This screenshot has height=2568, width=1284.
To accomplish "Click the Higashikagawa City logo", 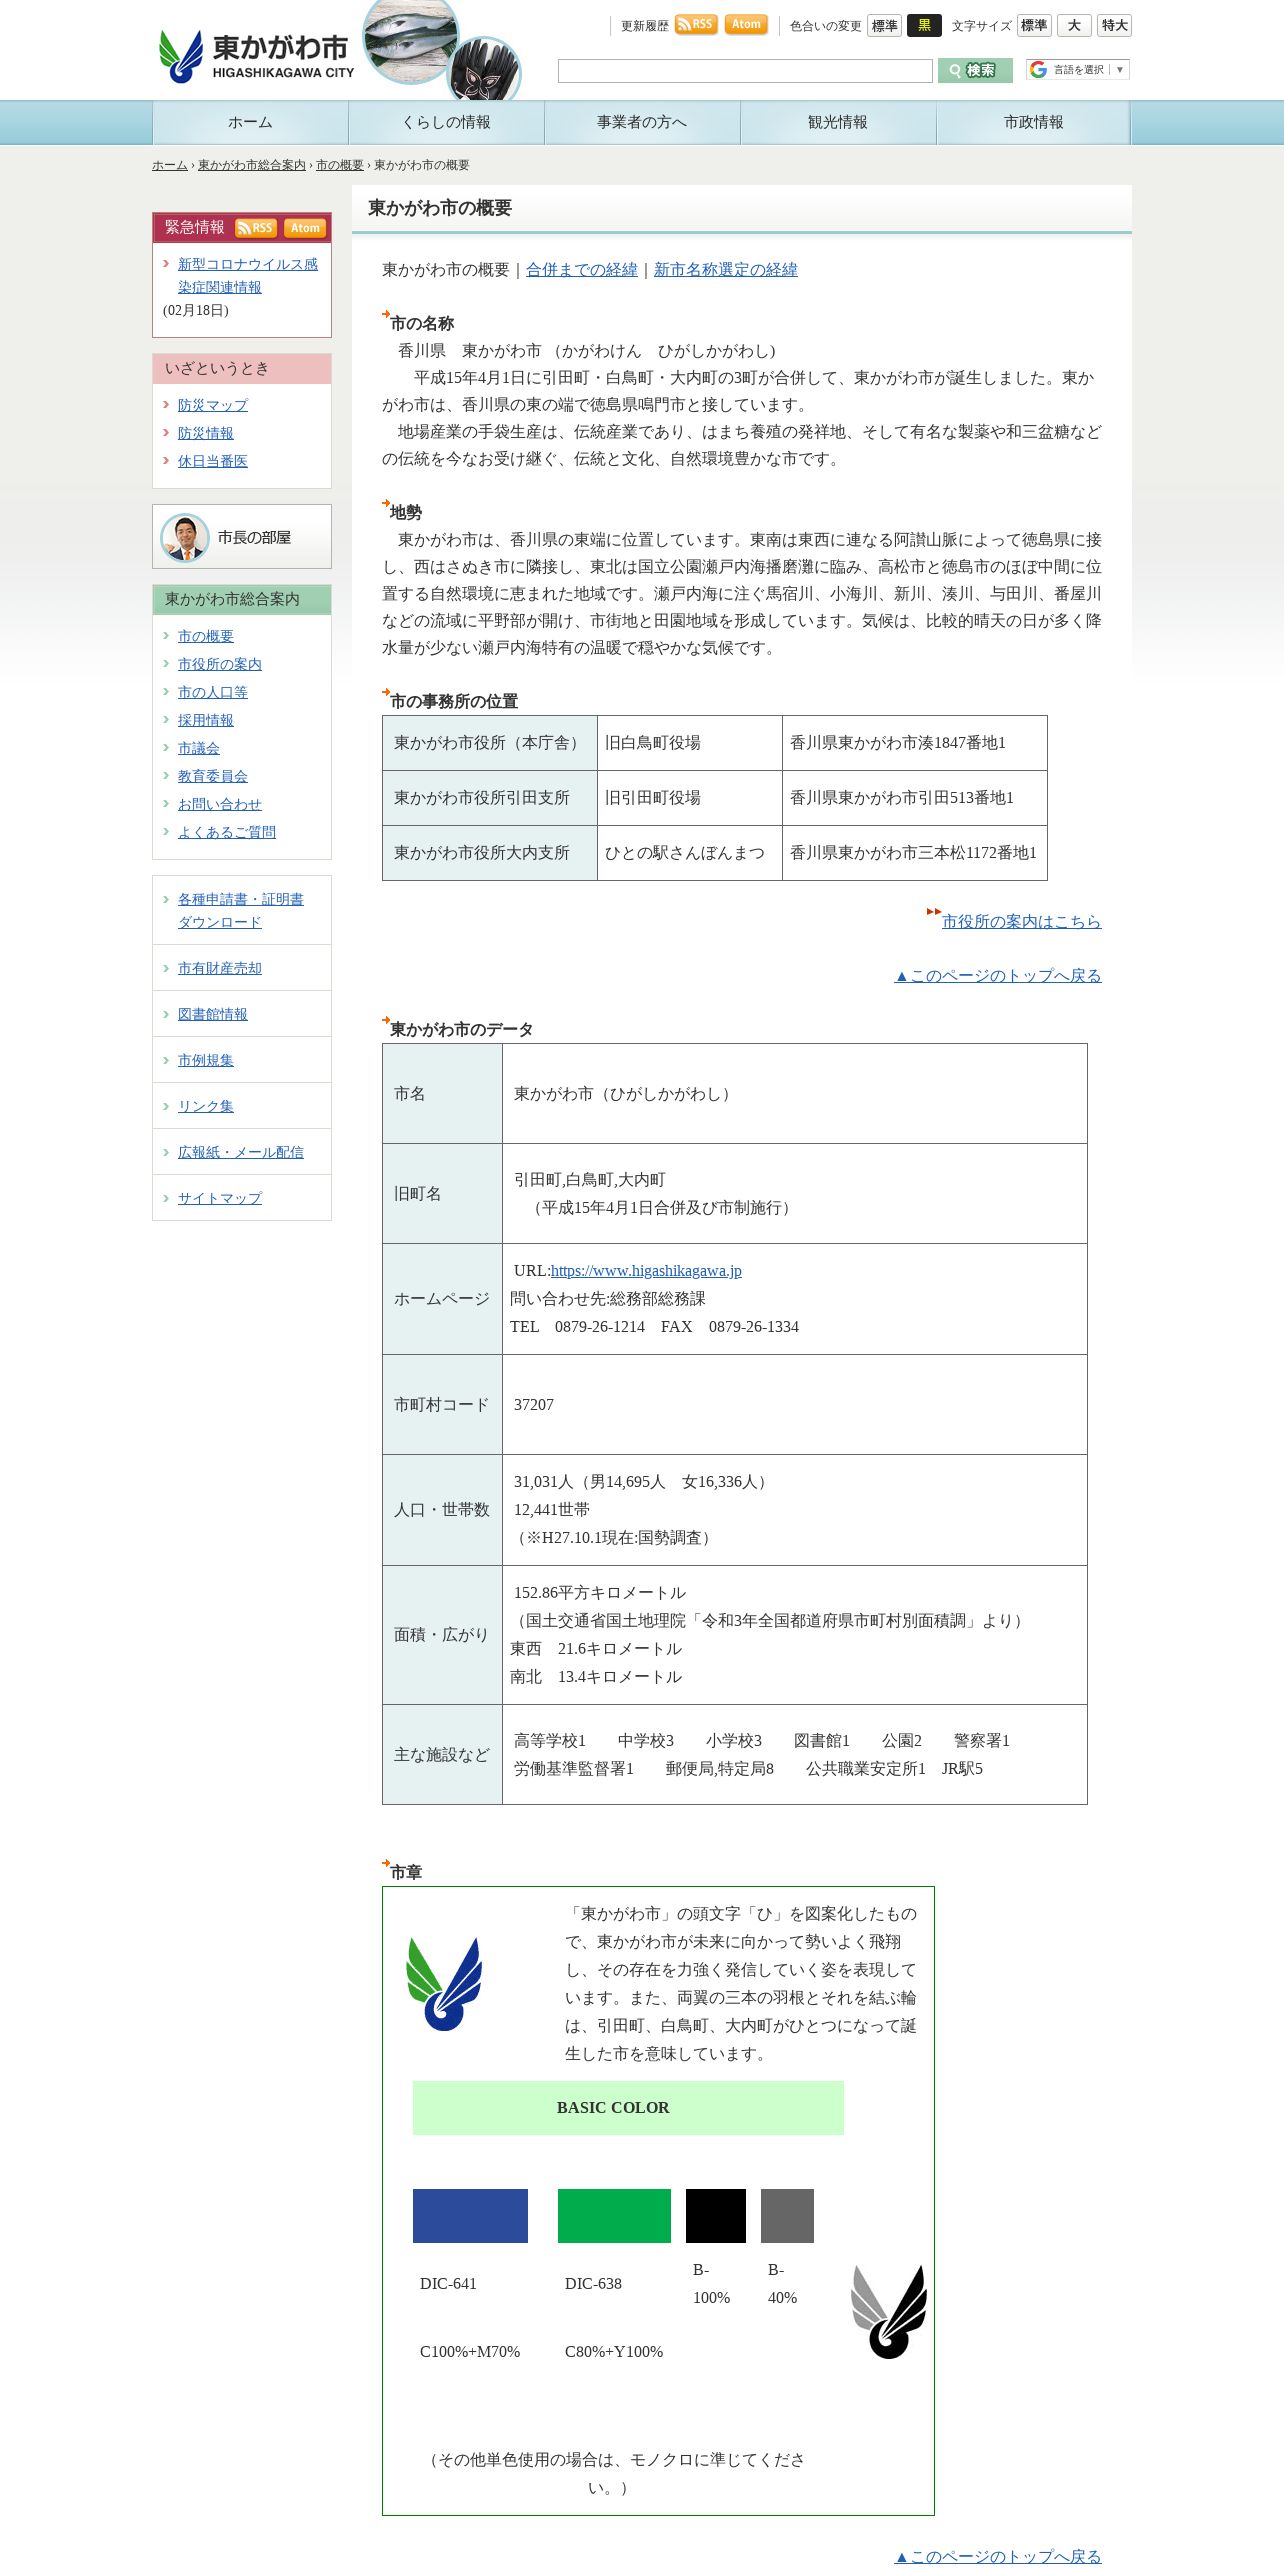I will (256, 56).
